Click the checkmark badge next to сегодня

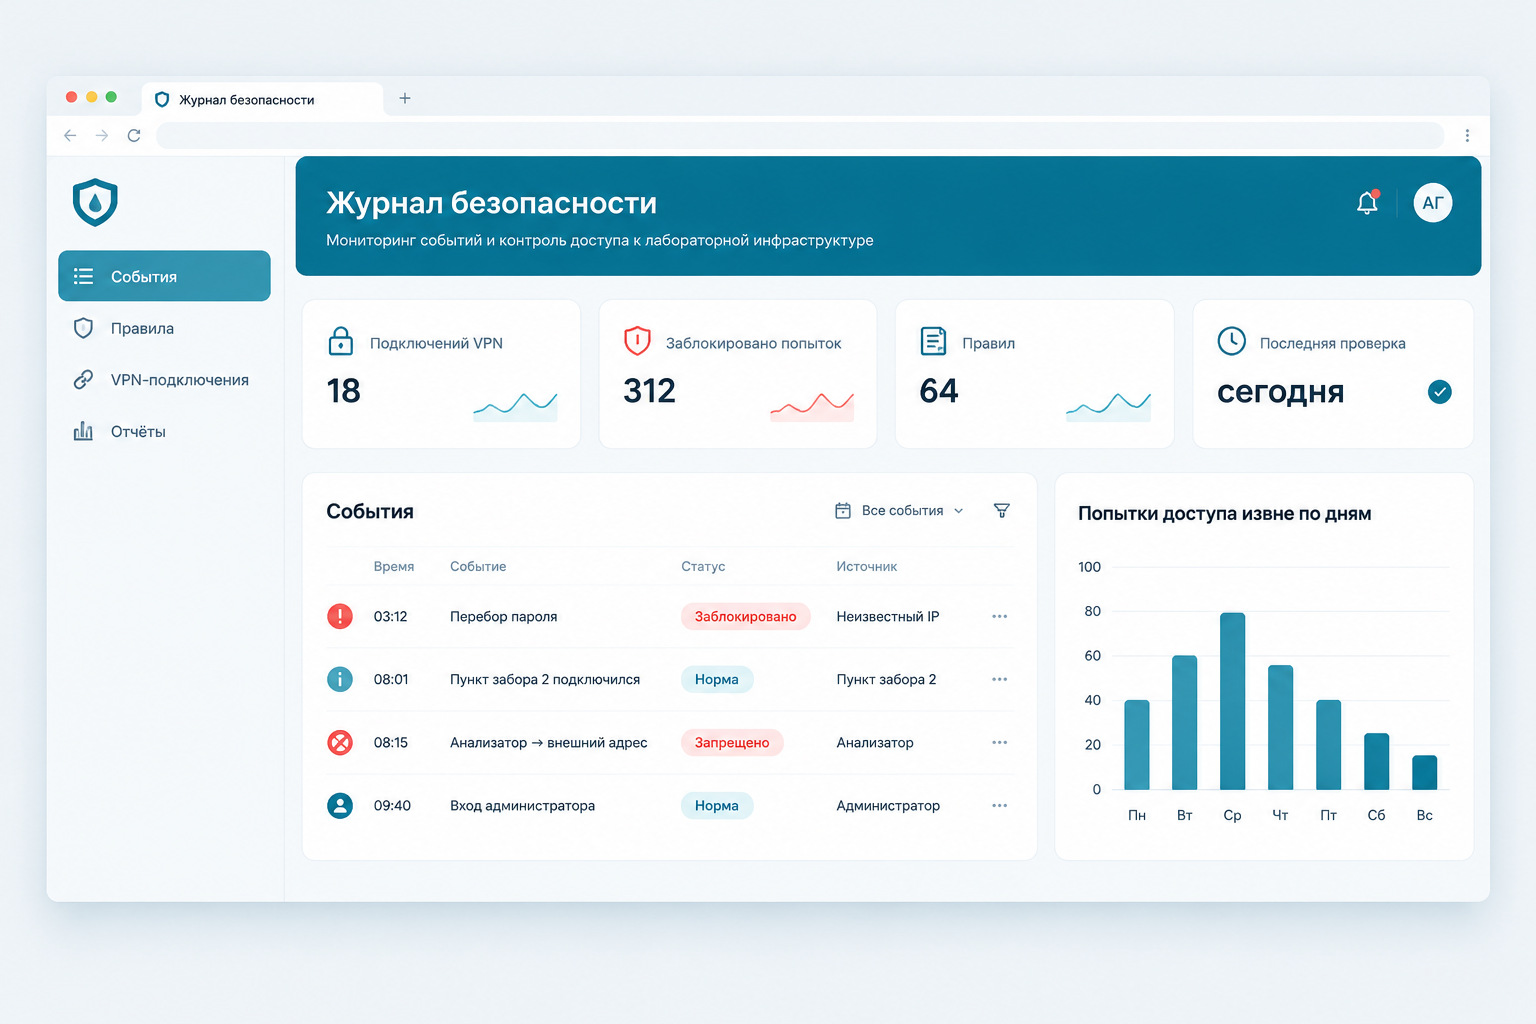[x=1440, y=392]
